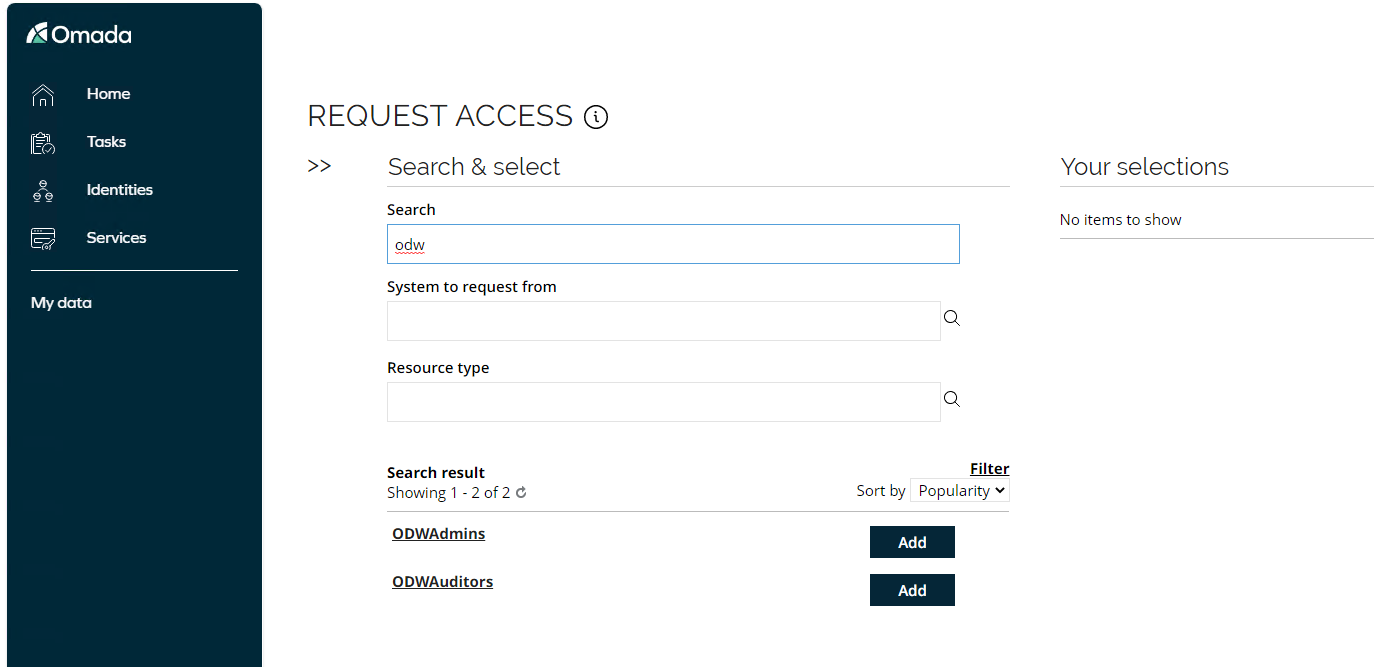Go to Home in the sidebar

108,94
